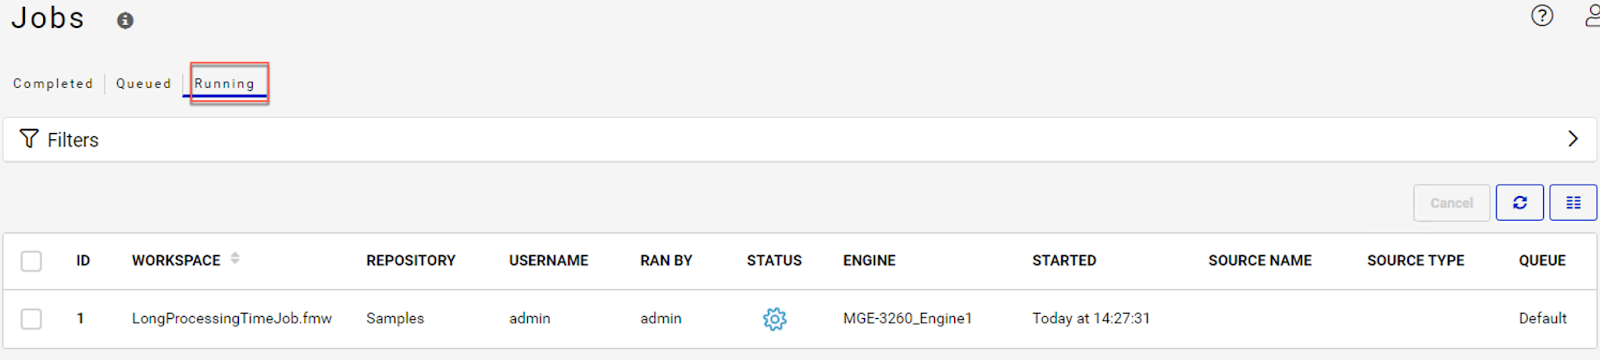Click the running status gear icon
This screenshot has height=360, width=1600.
[x=774, y=319]
